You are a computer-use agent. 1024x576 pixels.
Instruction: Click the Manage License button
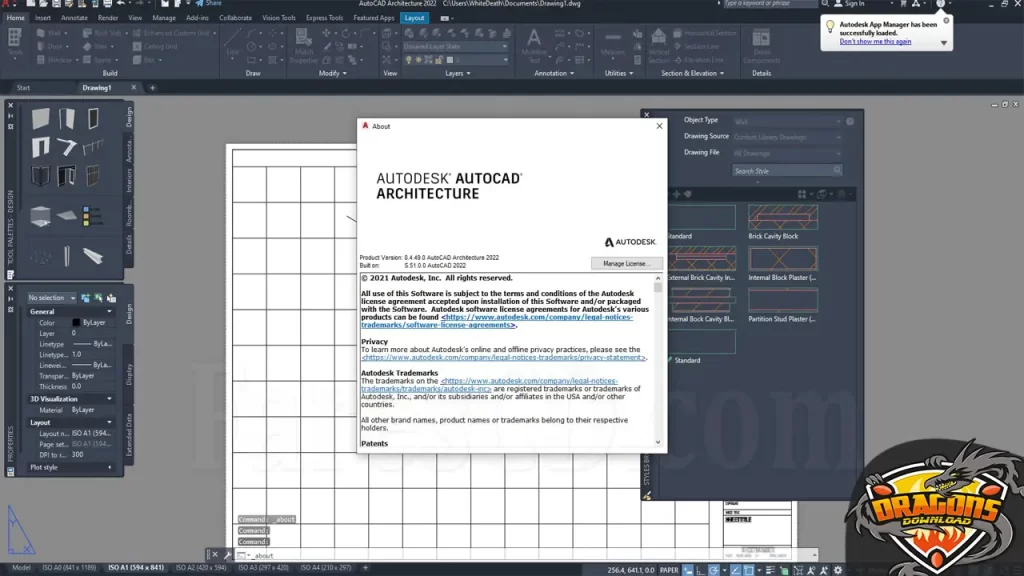[x=626, y=263]
